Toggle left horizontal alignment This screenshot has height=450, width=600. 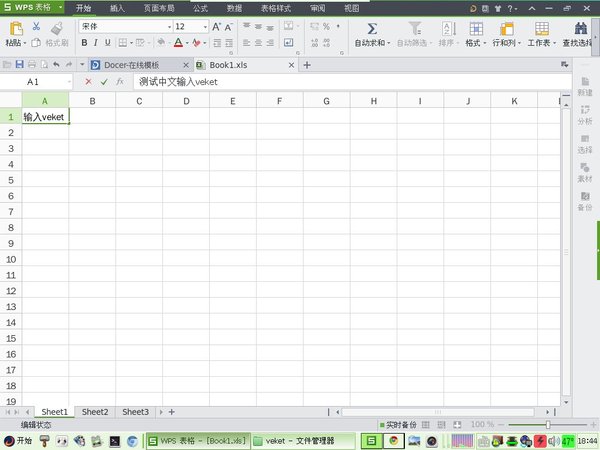246,42
